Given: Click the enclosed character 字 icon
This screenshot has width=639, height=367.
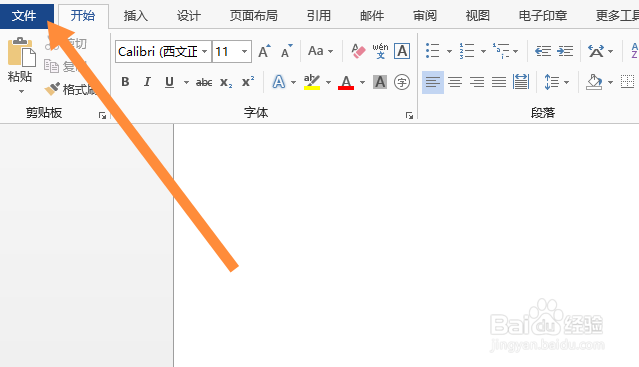Looking at the screenshot, I should pyautogui.click(x=402, y=82).
